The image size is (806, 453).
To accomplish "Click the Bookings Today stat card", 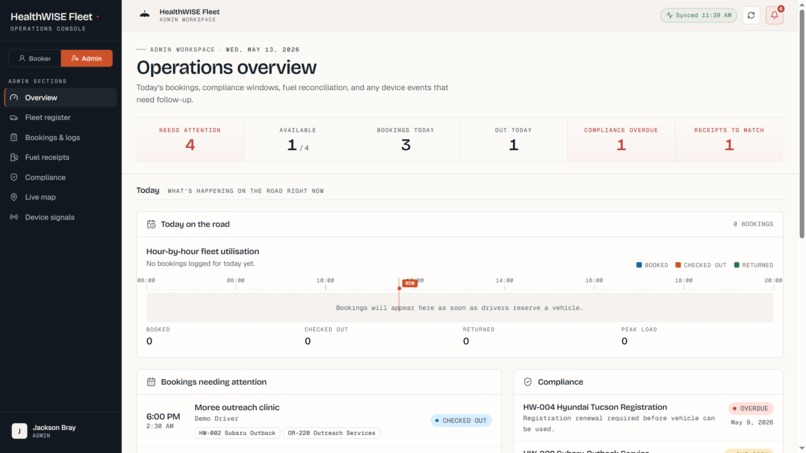I will click(x=406, y=140).
